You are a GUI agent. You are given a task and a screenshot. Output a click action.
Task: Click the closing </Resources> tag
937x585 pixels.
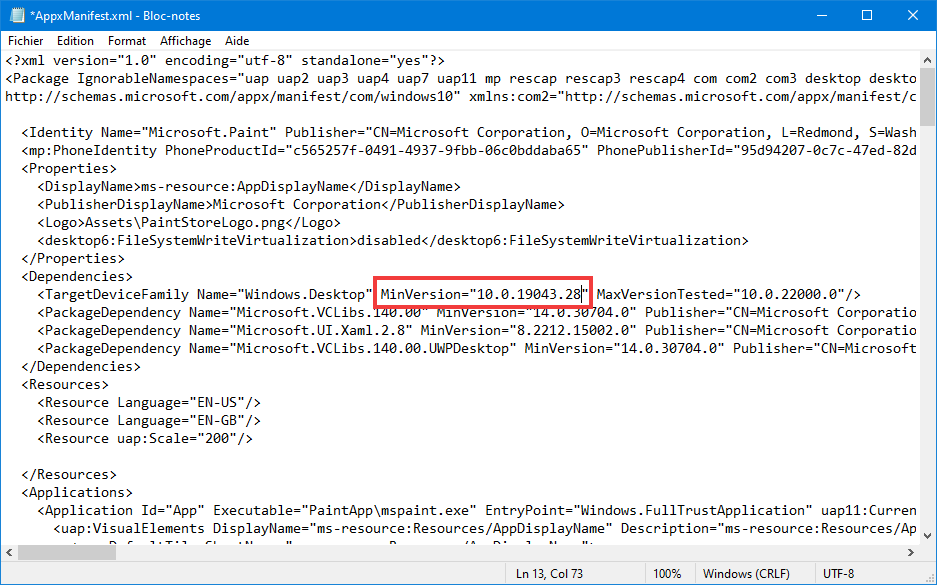pyautogui.click(x=69, y=474)
